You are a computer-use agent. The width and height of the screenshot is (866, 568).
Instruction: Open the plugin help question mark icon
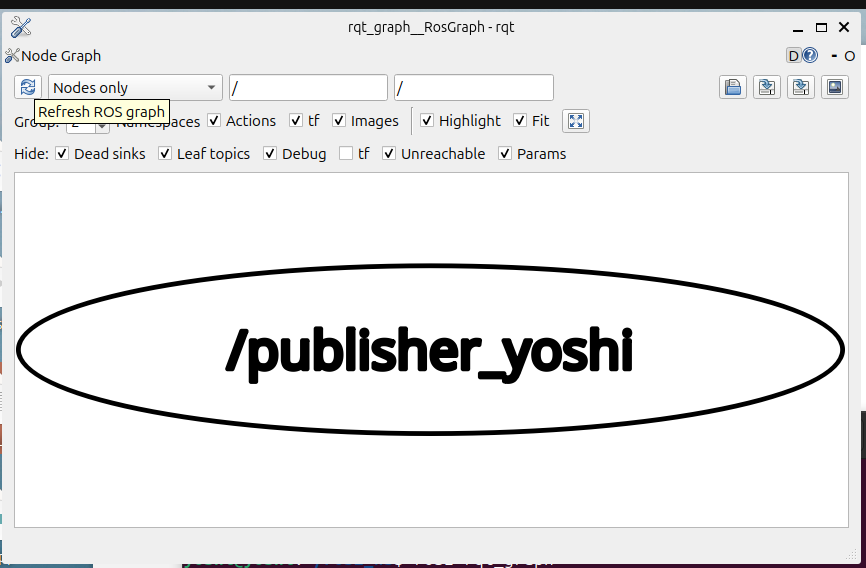click(810, 55)
